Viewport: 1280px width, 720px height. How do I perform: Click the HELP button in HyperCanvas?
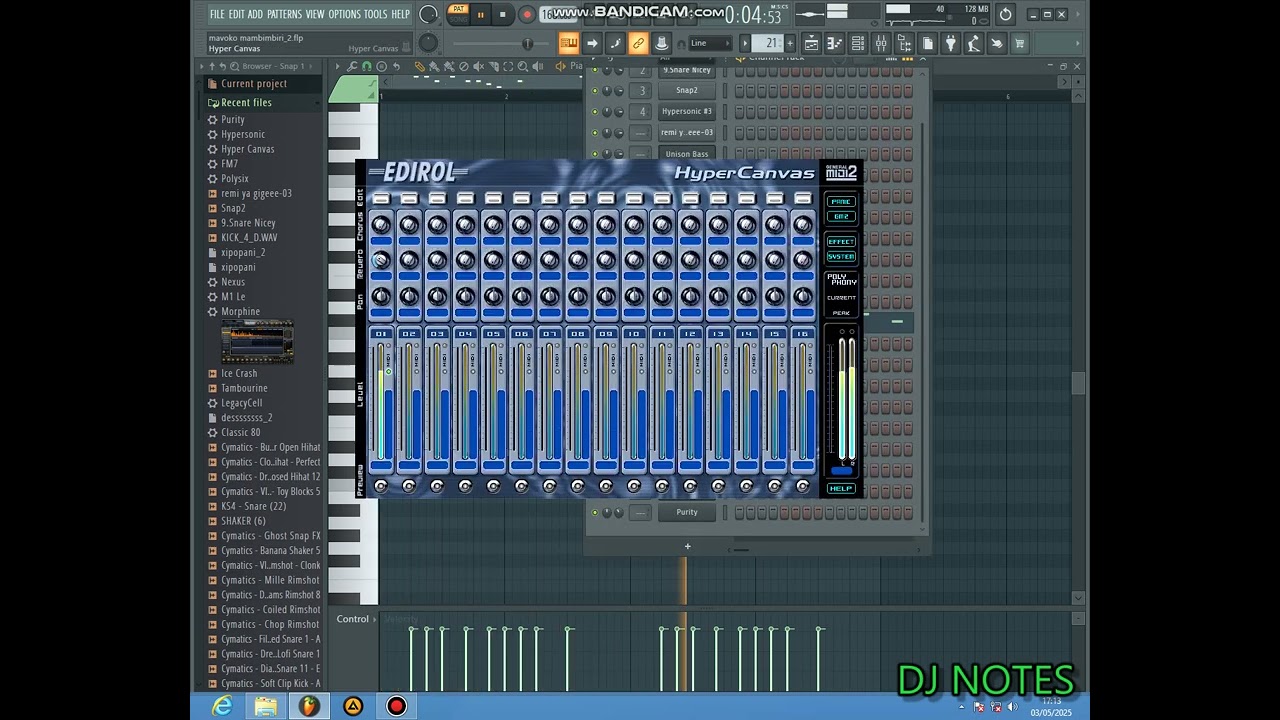tap(841, 488)
